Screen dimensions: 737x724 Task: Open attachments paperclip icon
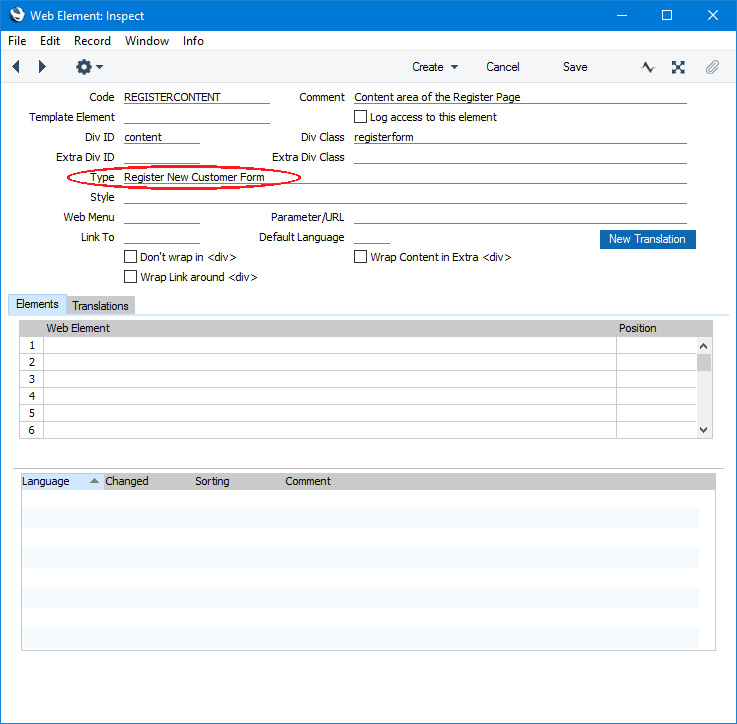[x=712, y=67]
